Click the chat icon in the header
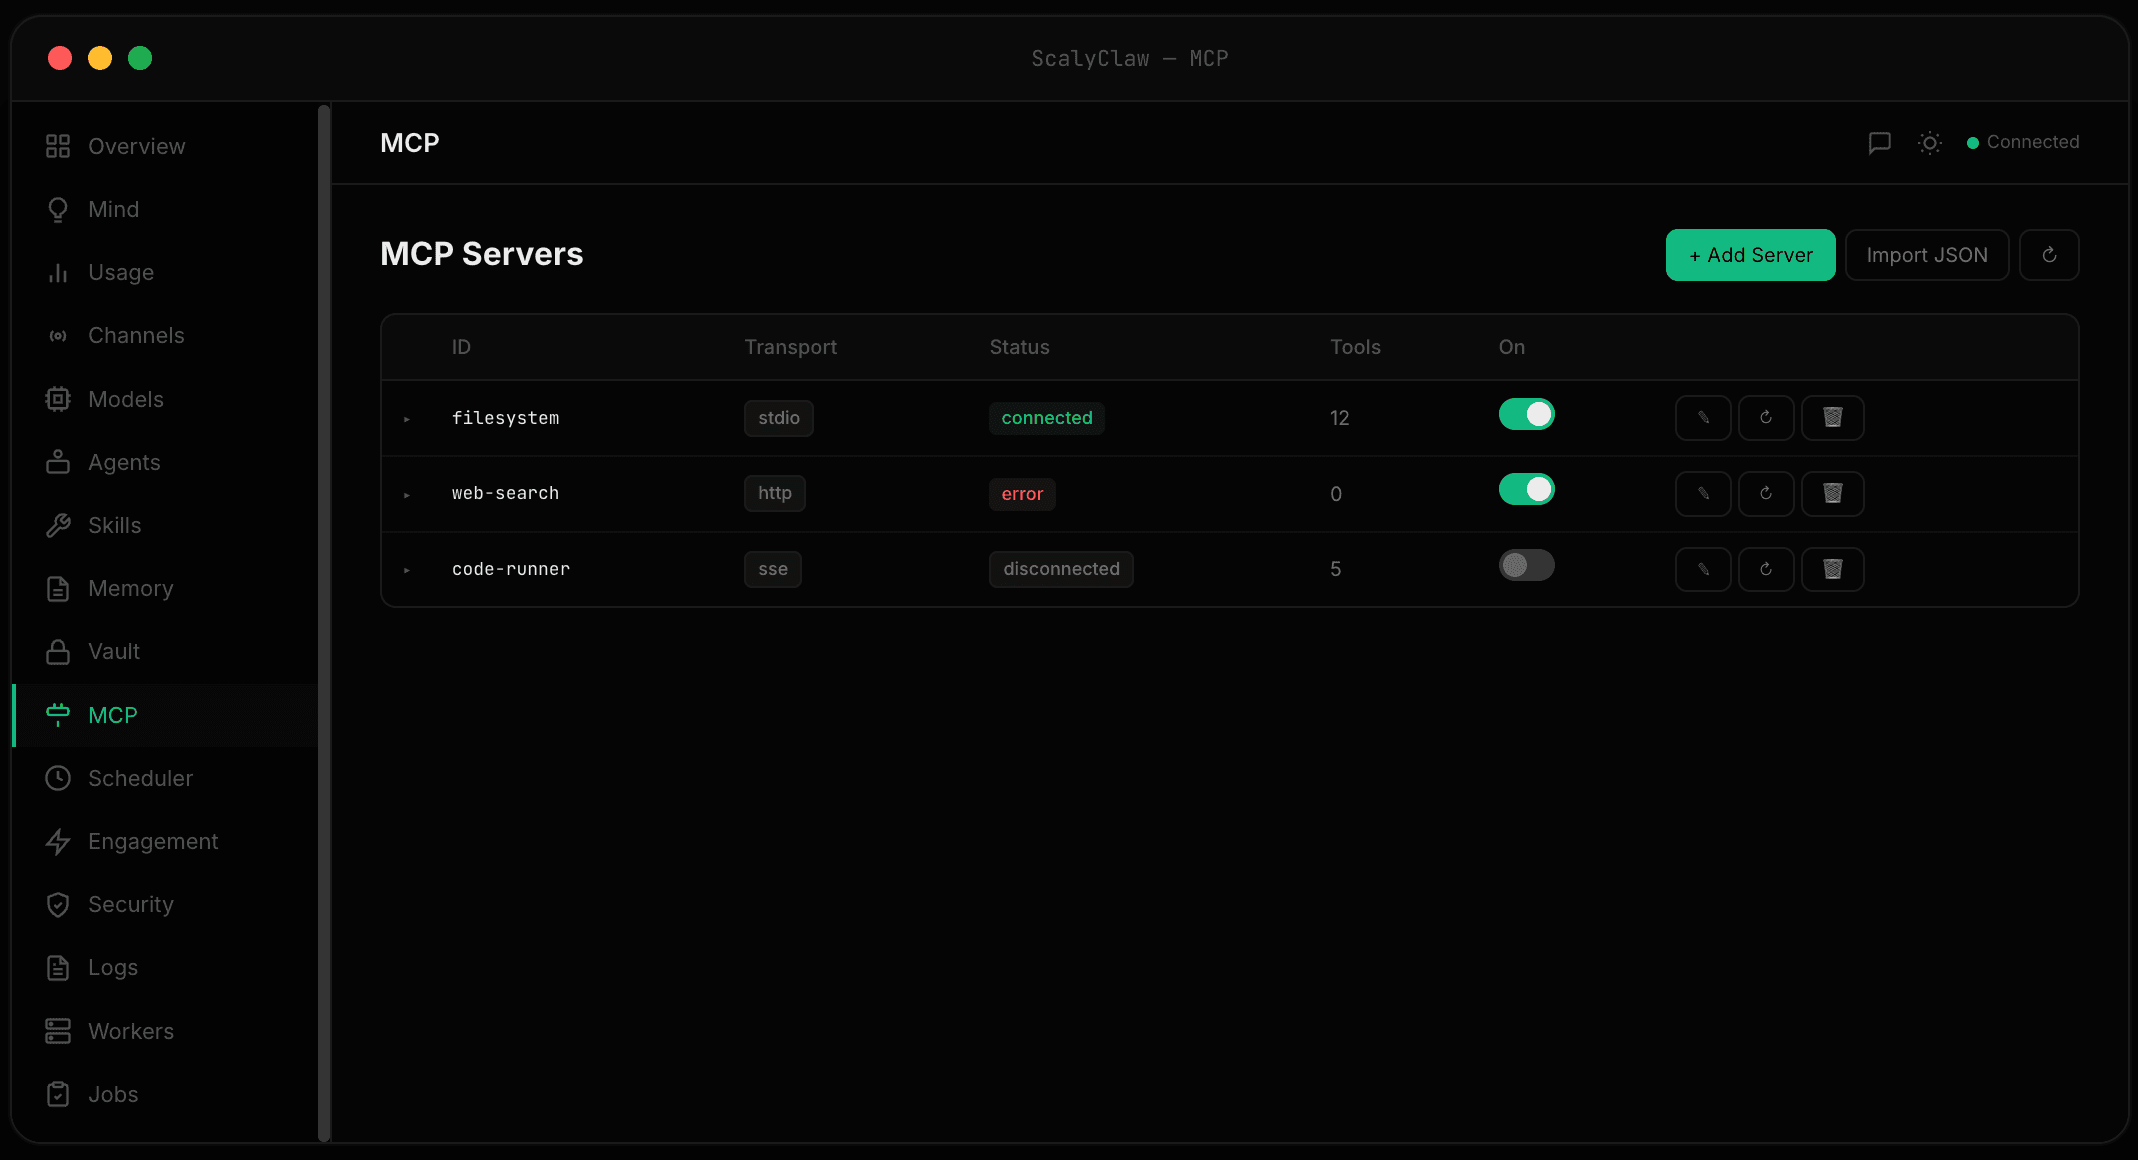This screenshot has height=1160, width=2138. 1880,143
